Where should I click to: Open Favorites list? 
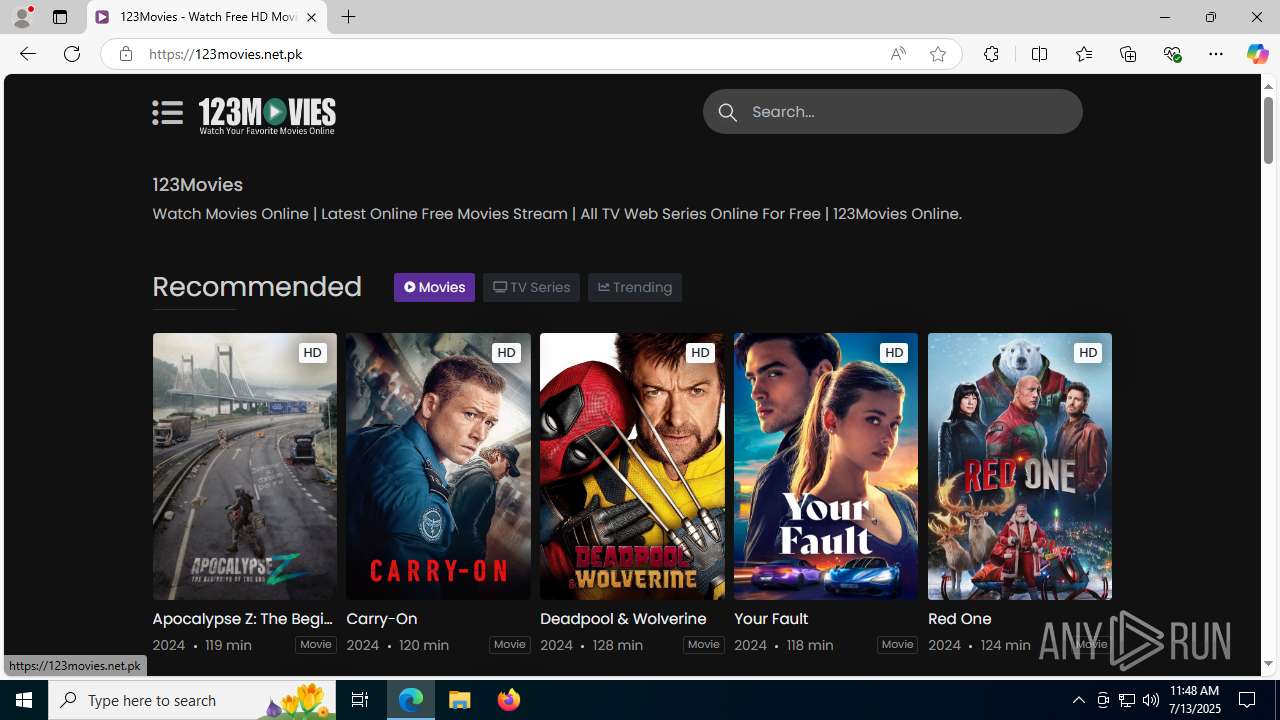1083,54
